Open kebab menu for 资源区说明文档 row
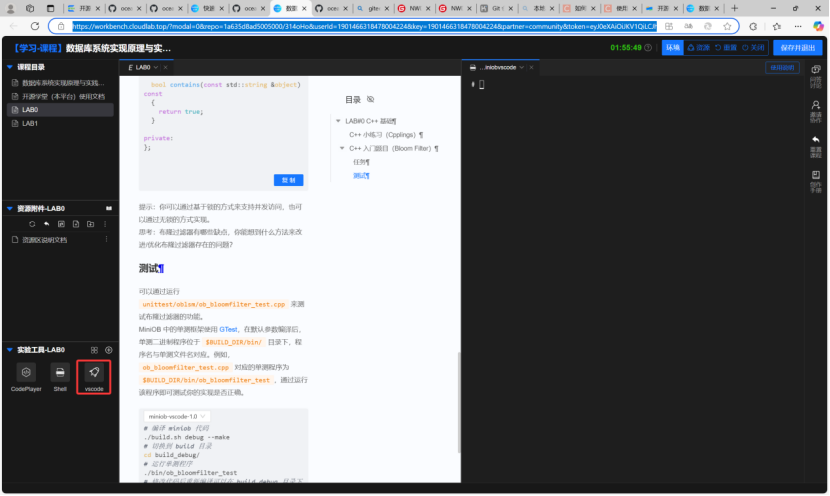This screenshot has height=496, width=830. click(106, 239)
